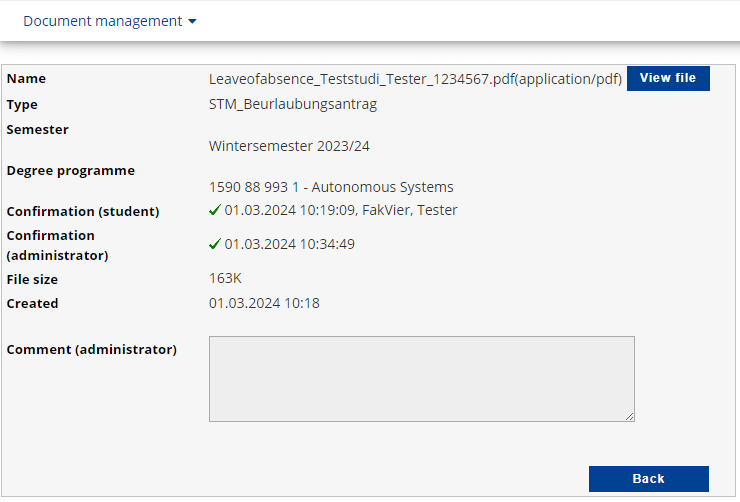740x502 pixels.
Task: Click inside the Comment (administrator) text area
Action: (x=421, y=379)
